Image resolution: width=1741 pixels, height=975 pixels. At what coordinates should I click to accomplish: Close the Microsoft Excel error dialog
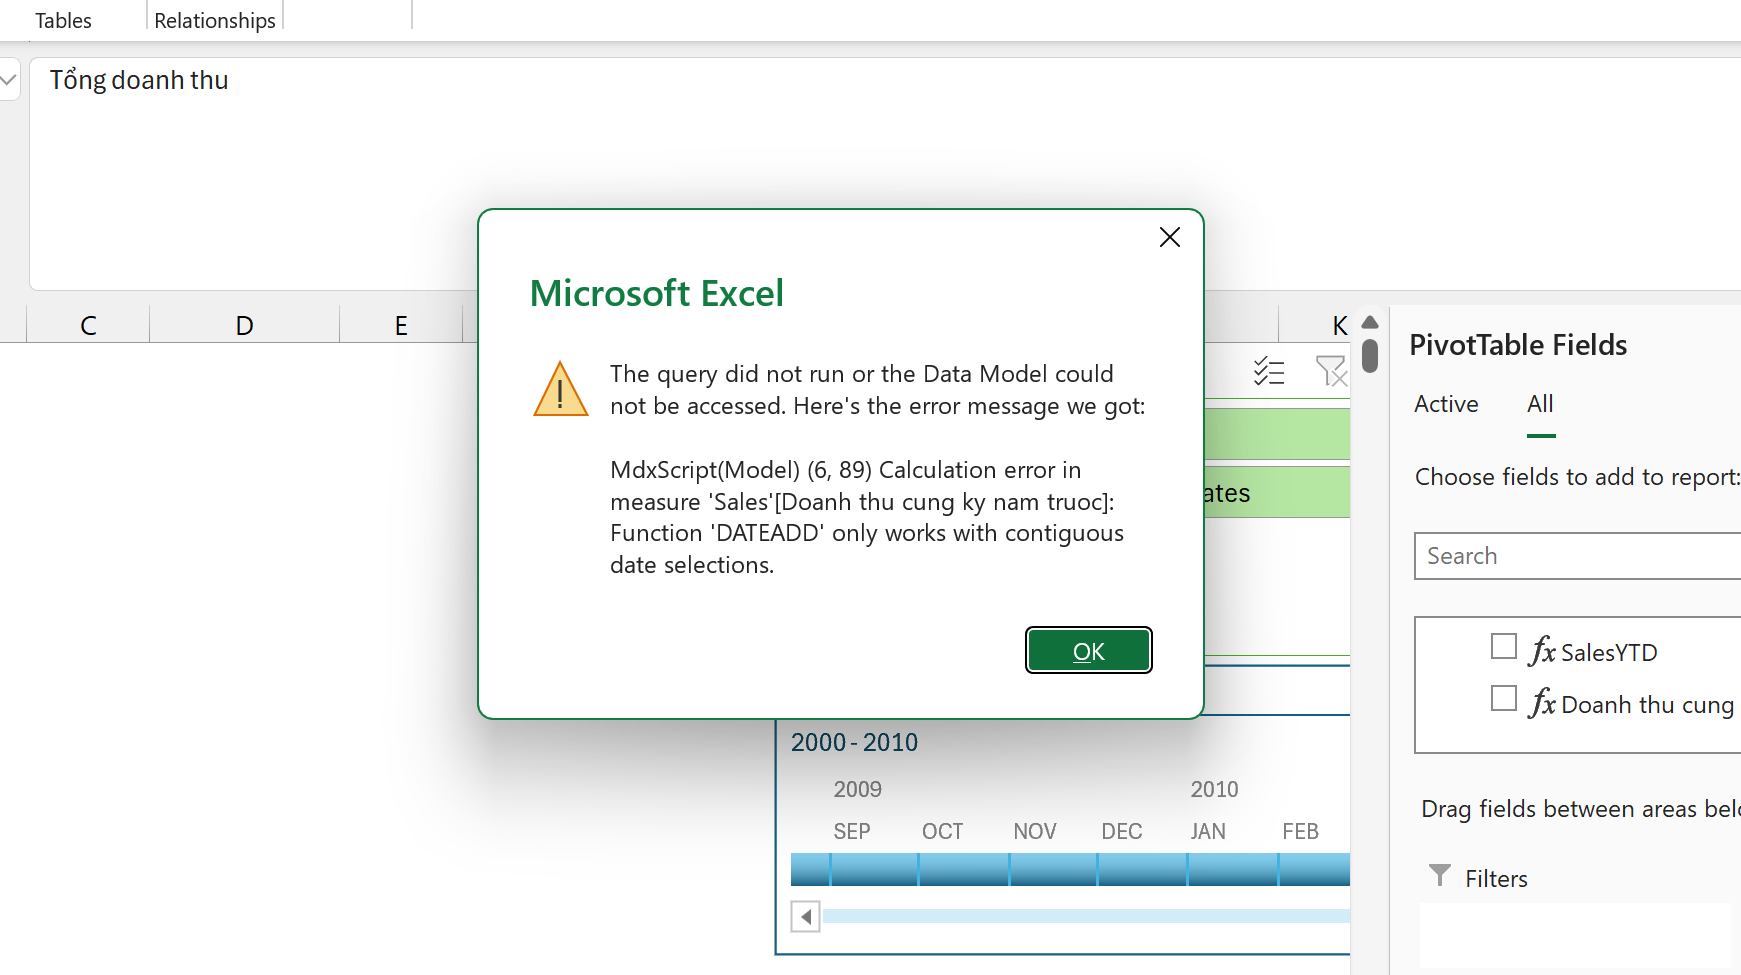1170,237
